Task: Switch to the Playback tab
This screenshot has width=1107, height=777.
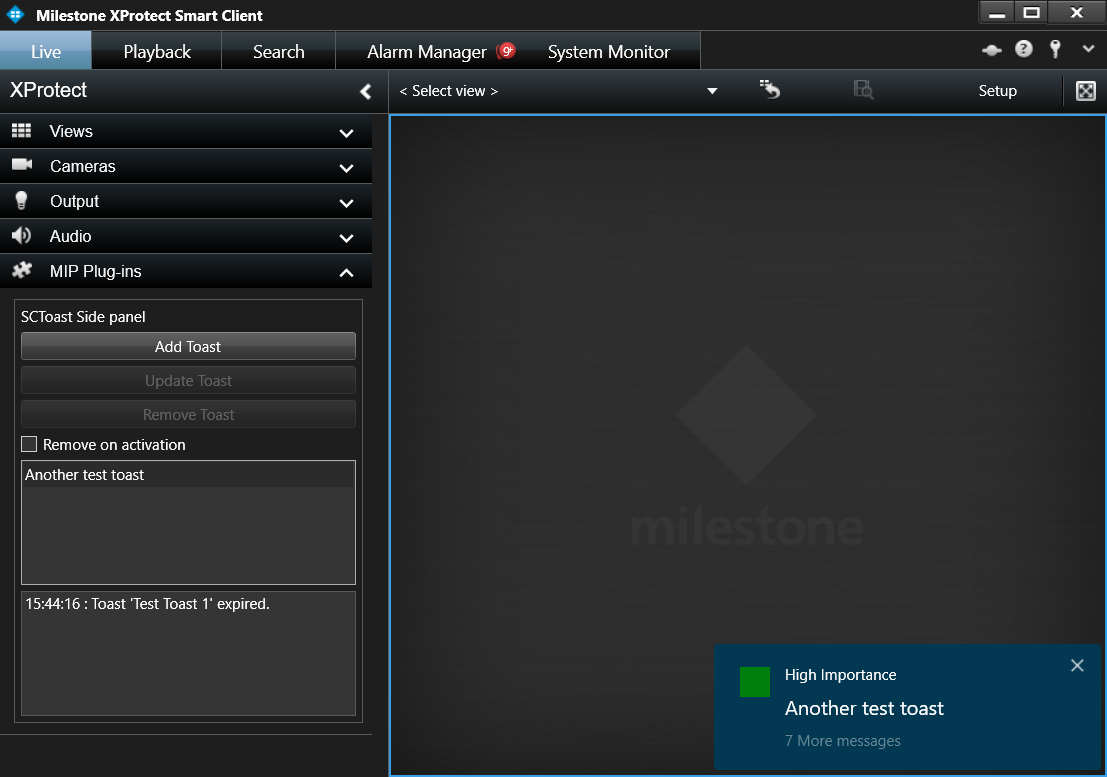Action: pyautogui.click(x=157, y=52)
